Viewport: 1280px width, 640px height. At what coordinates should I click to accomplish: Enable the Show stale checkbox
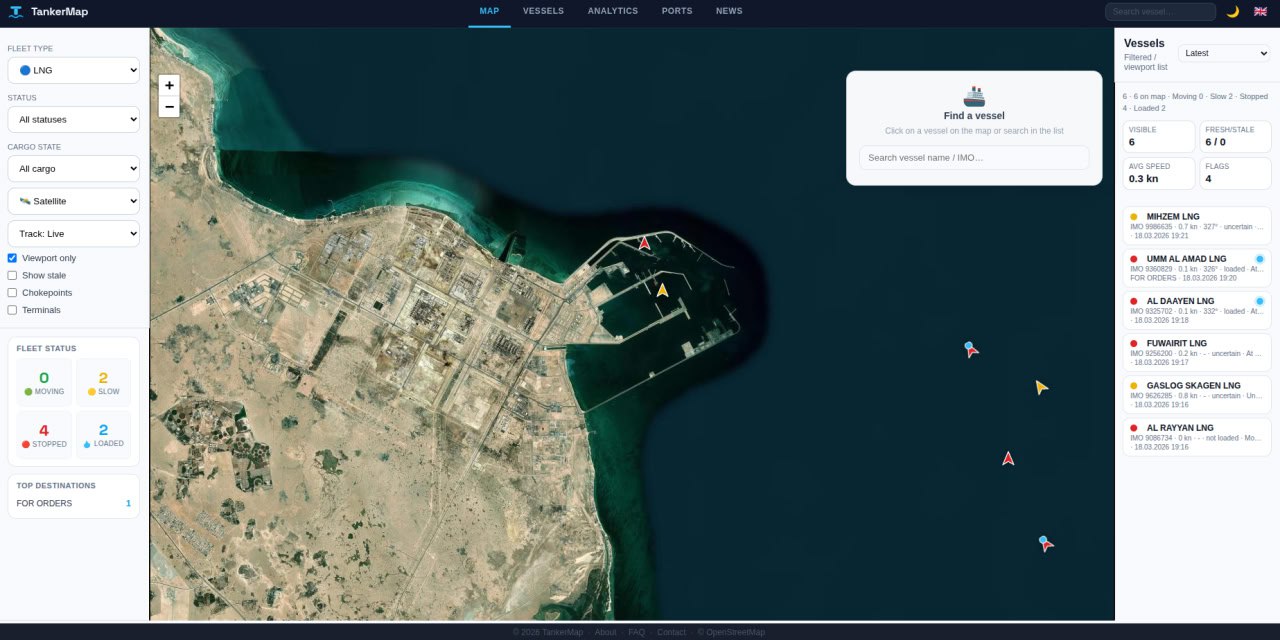12,275
